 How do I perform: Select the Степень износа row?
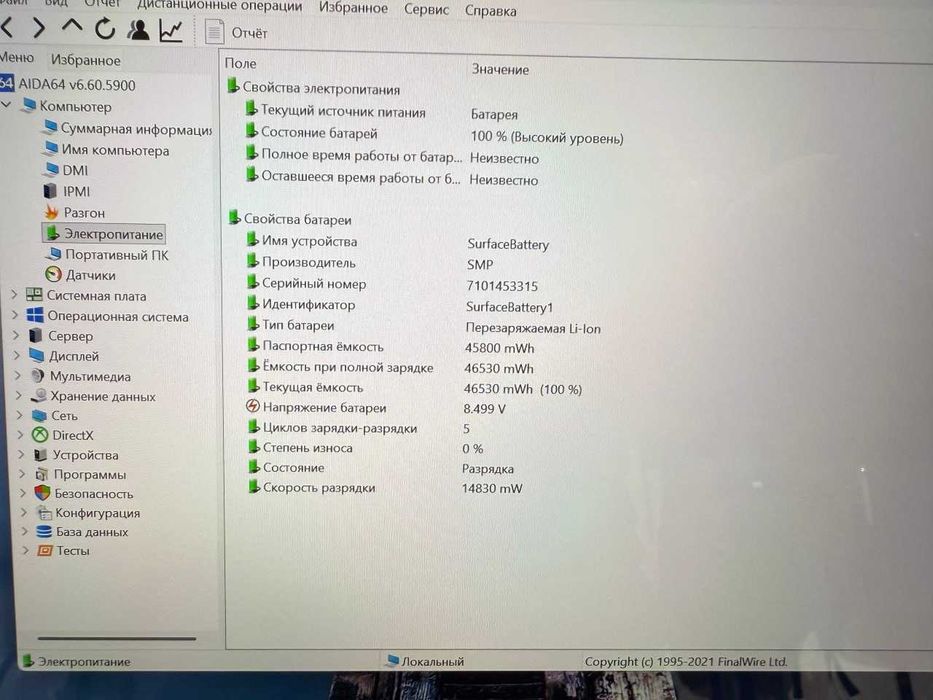365,448
